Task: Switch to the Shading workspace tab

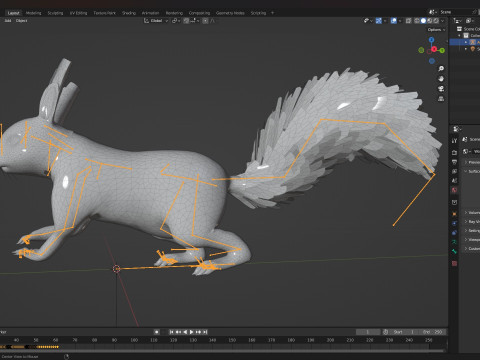Action: 129,13
